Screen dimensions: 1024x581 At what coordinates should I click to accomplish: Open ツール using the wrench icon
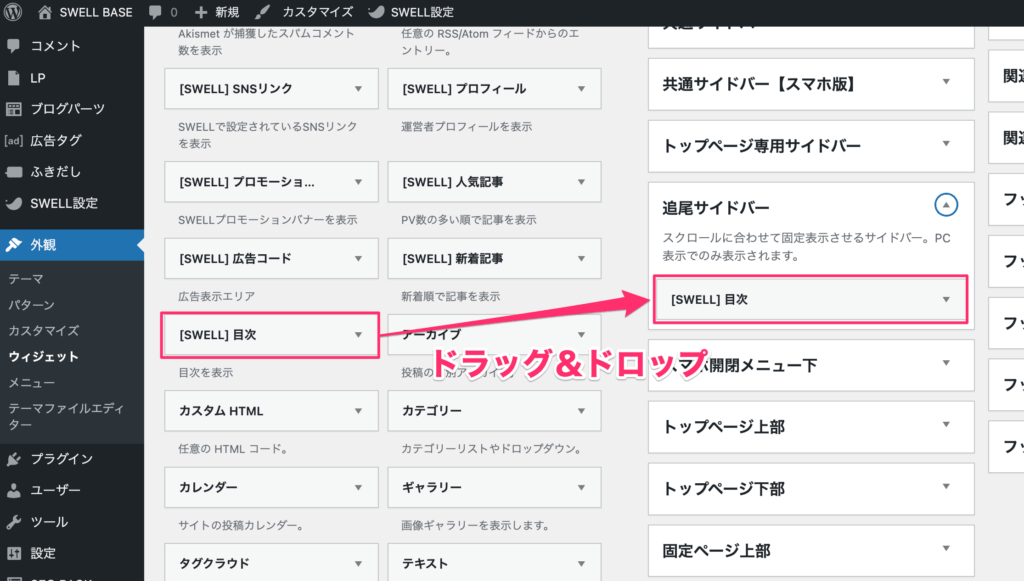point(13,521)
